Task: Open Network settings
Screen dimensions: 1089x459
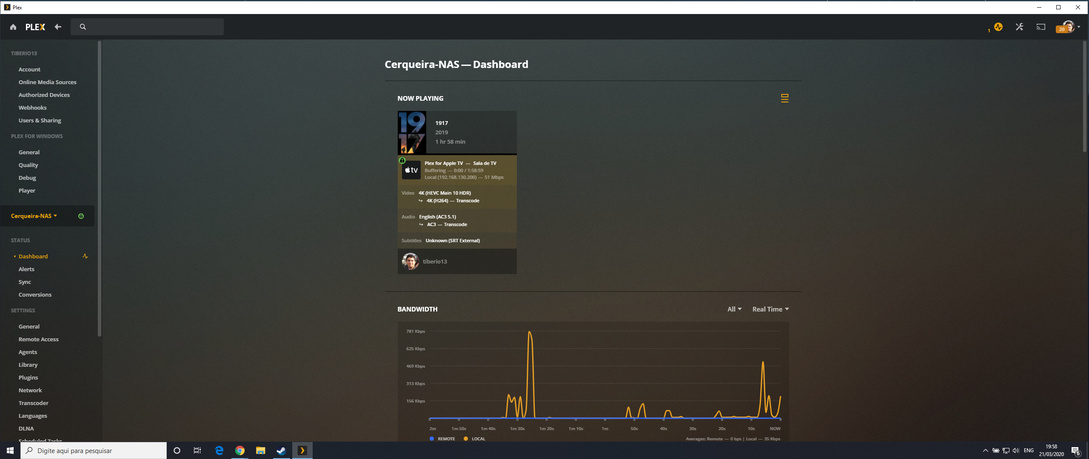Action: pos(30,390)
